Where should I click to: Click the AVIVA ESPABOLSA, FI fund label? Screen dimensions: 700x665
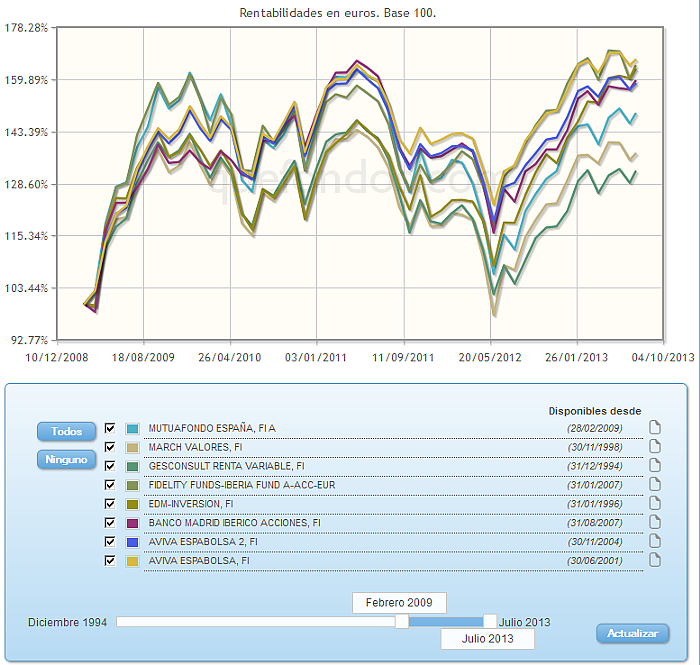coord(199,561)
